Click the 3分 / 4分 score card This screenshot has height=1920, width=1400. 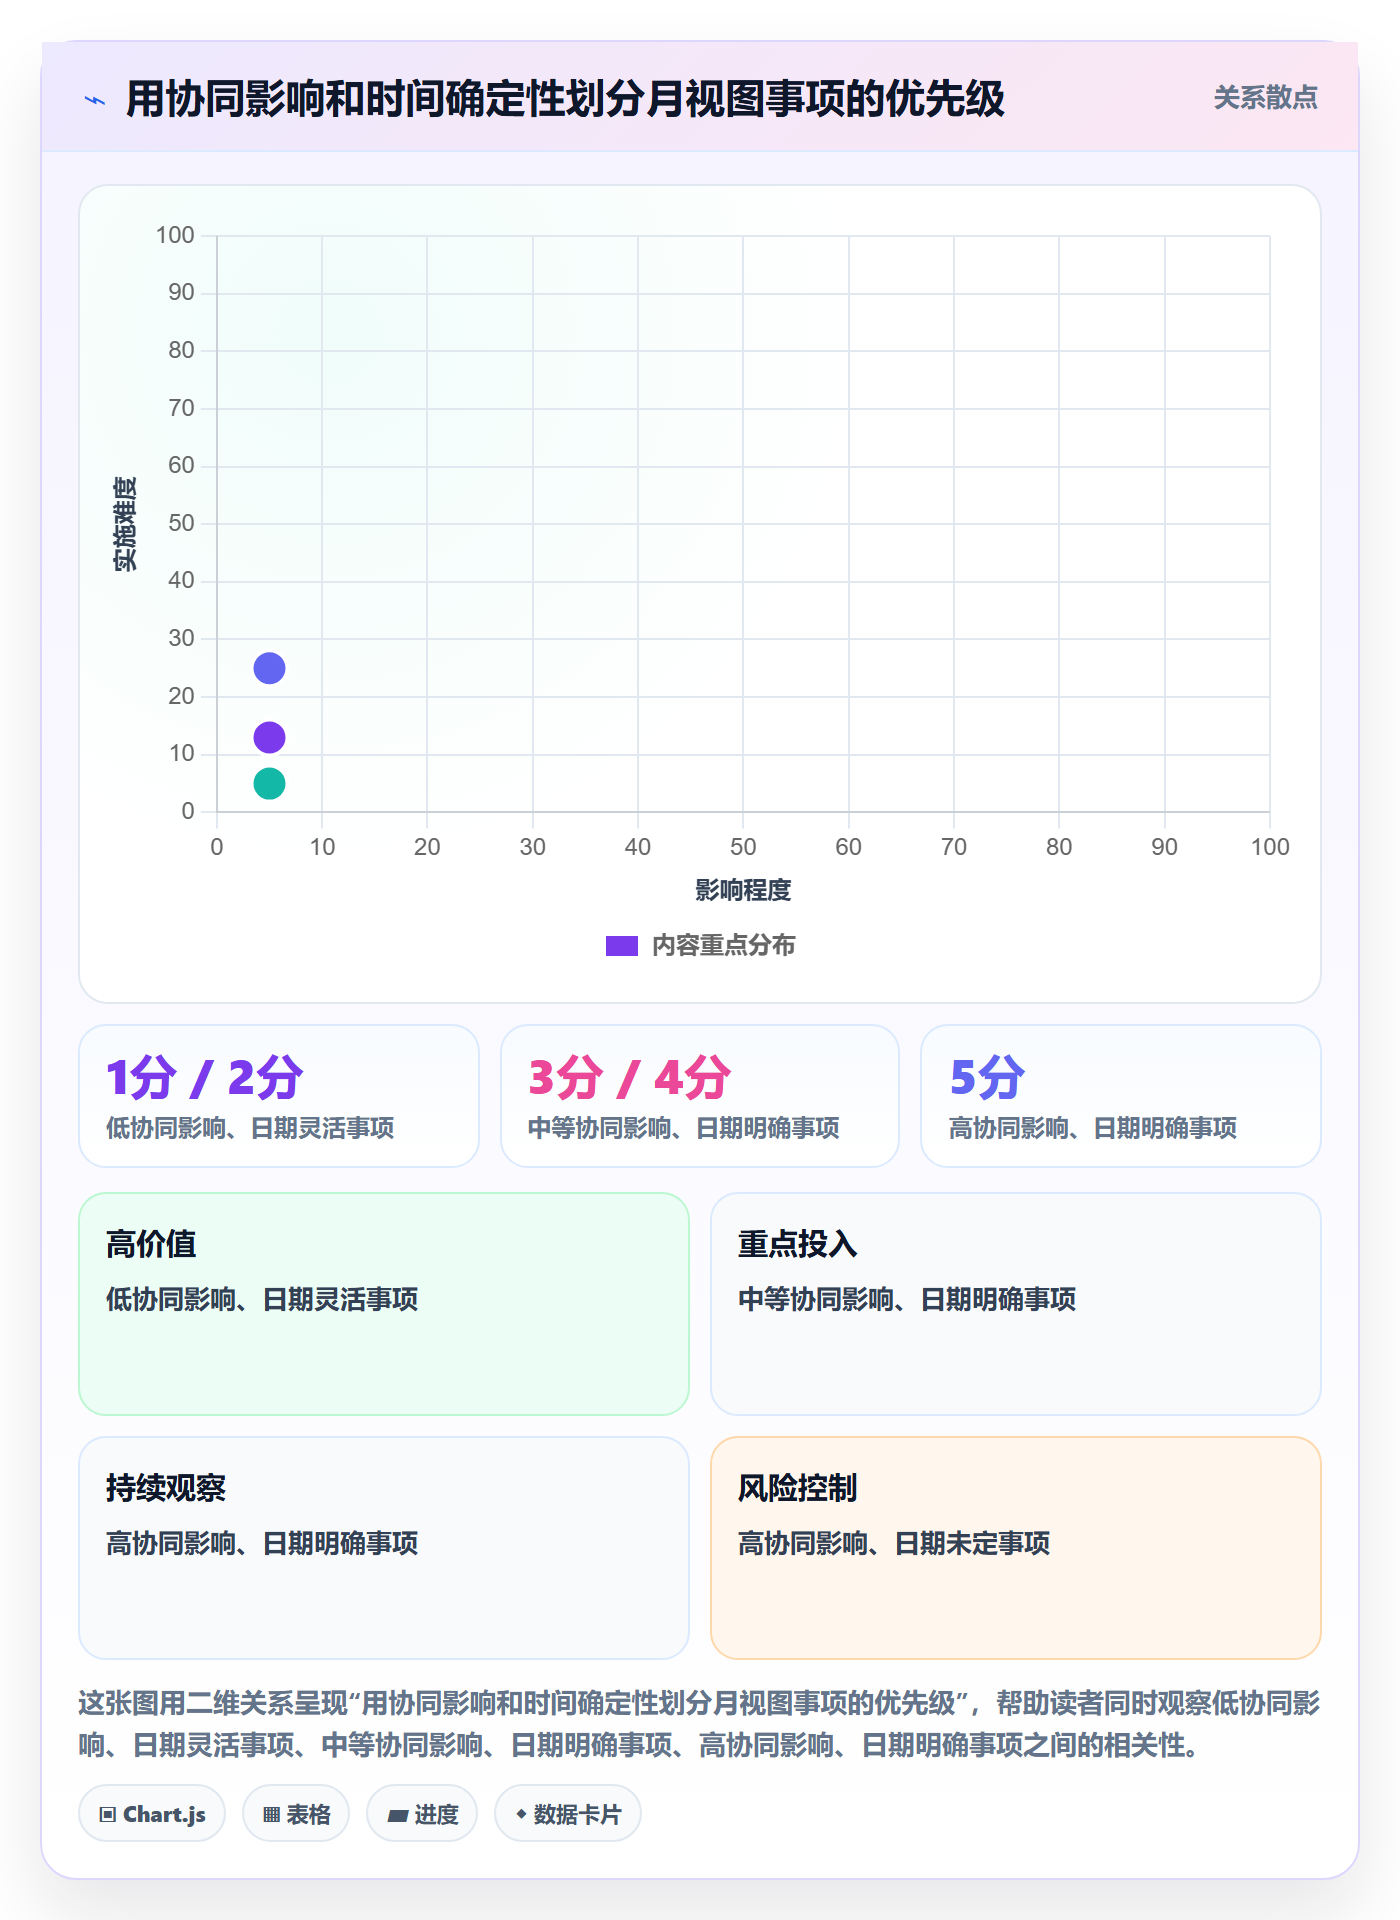click(700, 1096)
